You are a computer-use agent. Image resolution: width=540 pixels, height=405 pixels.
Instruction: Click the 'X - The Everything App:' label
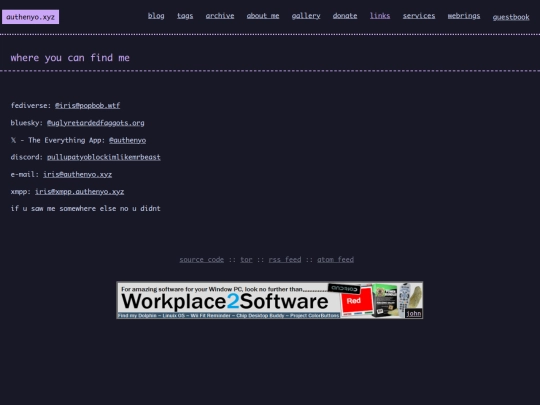click(x=58, y=140)
